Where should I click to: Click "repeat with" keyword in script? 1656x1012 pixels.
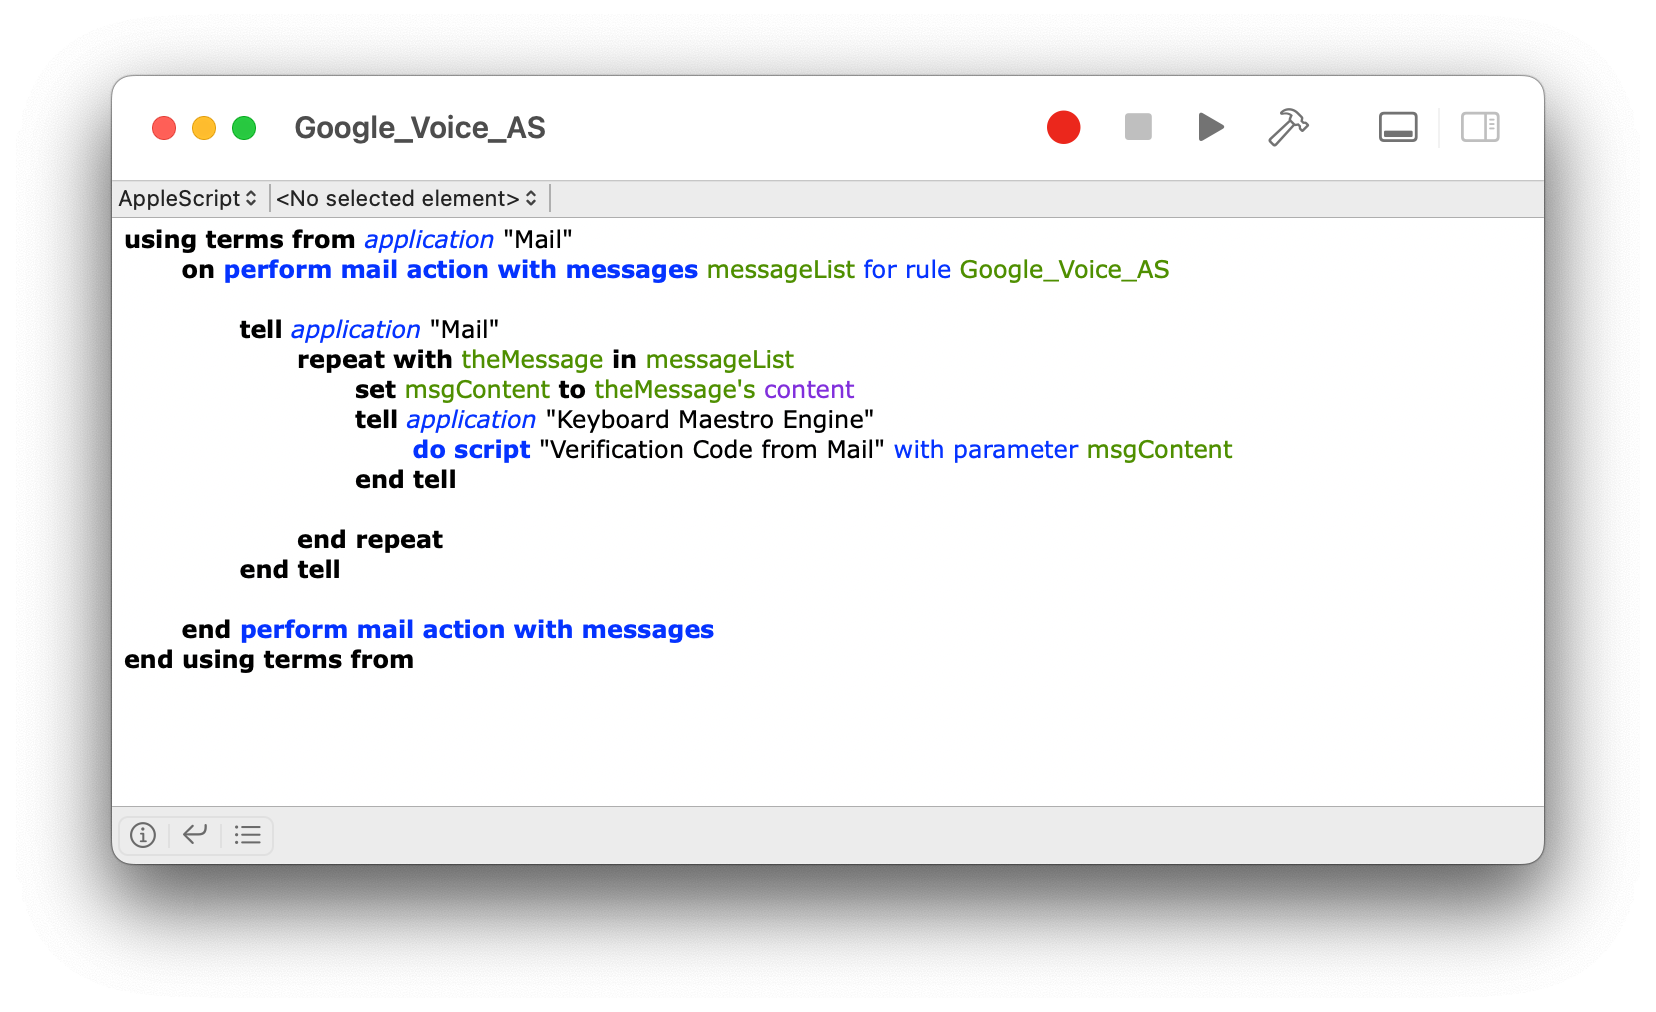[x=375, y=360]
